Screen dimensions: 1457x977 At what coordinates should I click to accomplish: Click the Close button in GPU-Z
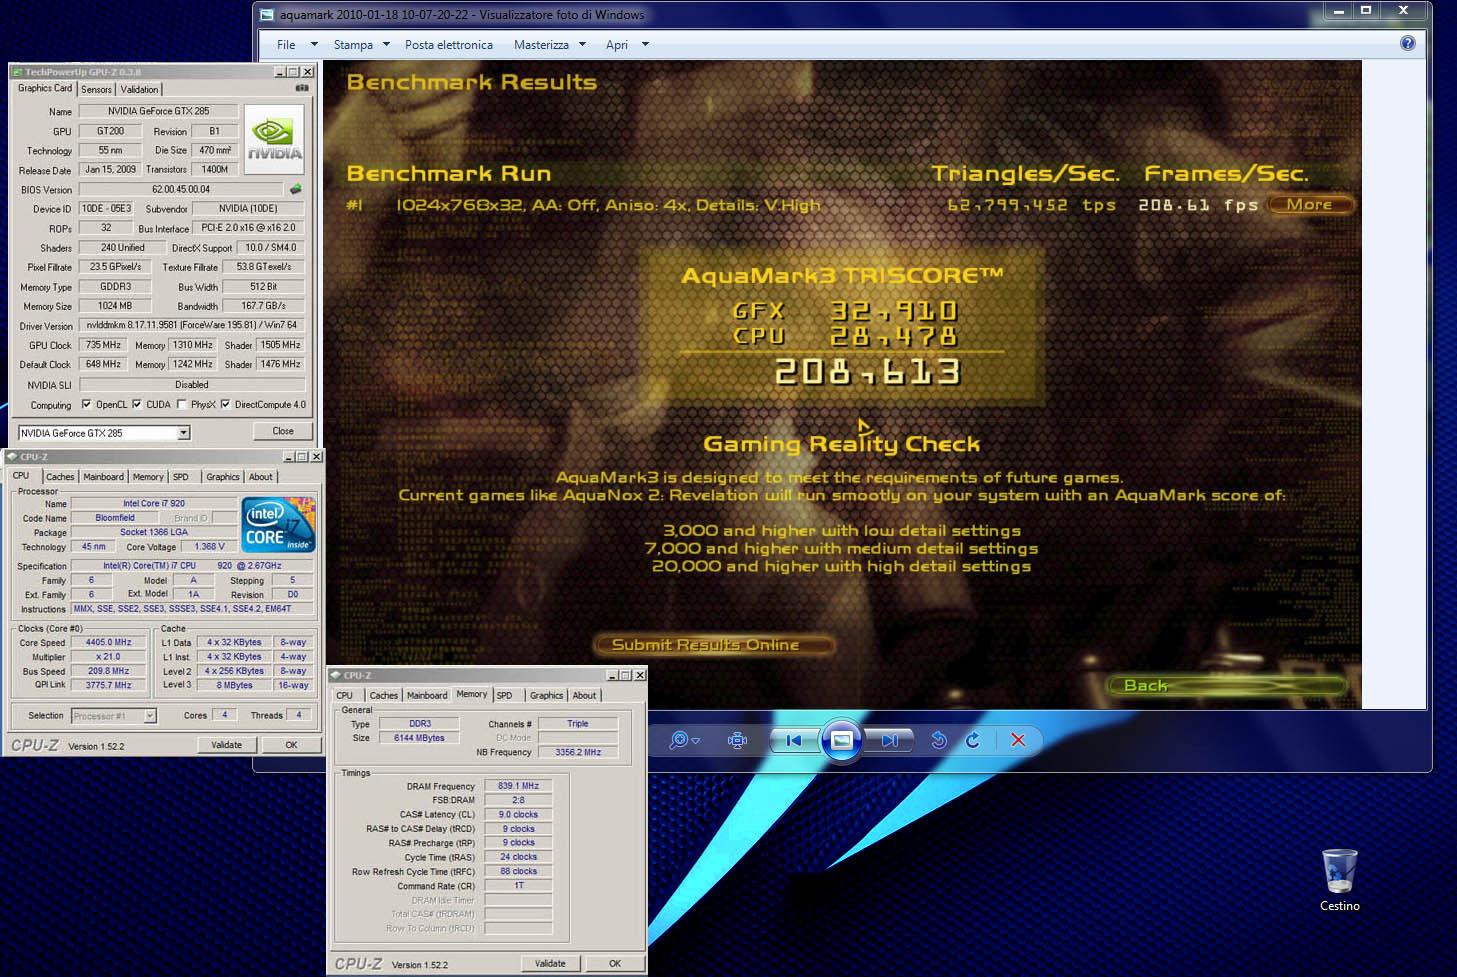(x=283, y=431)
